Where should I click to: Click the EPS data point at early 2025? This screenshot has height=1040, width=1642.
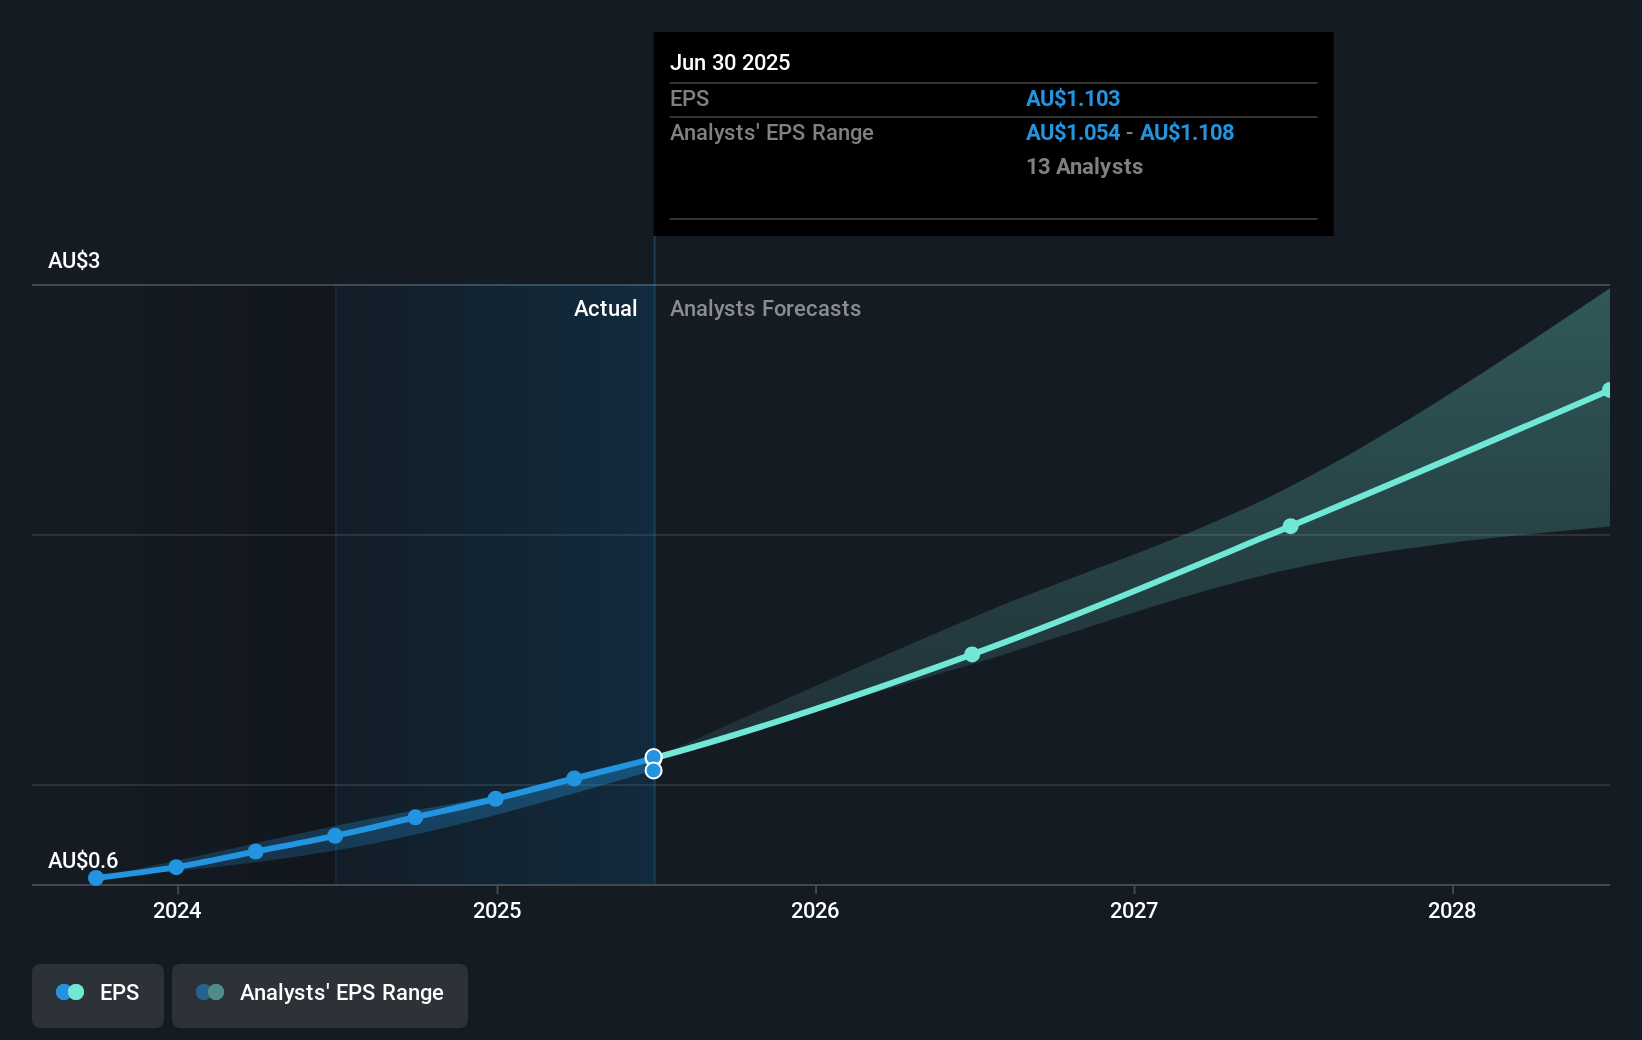coord(495,799)
